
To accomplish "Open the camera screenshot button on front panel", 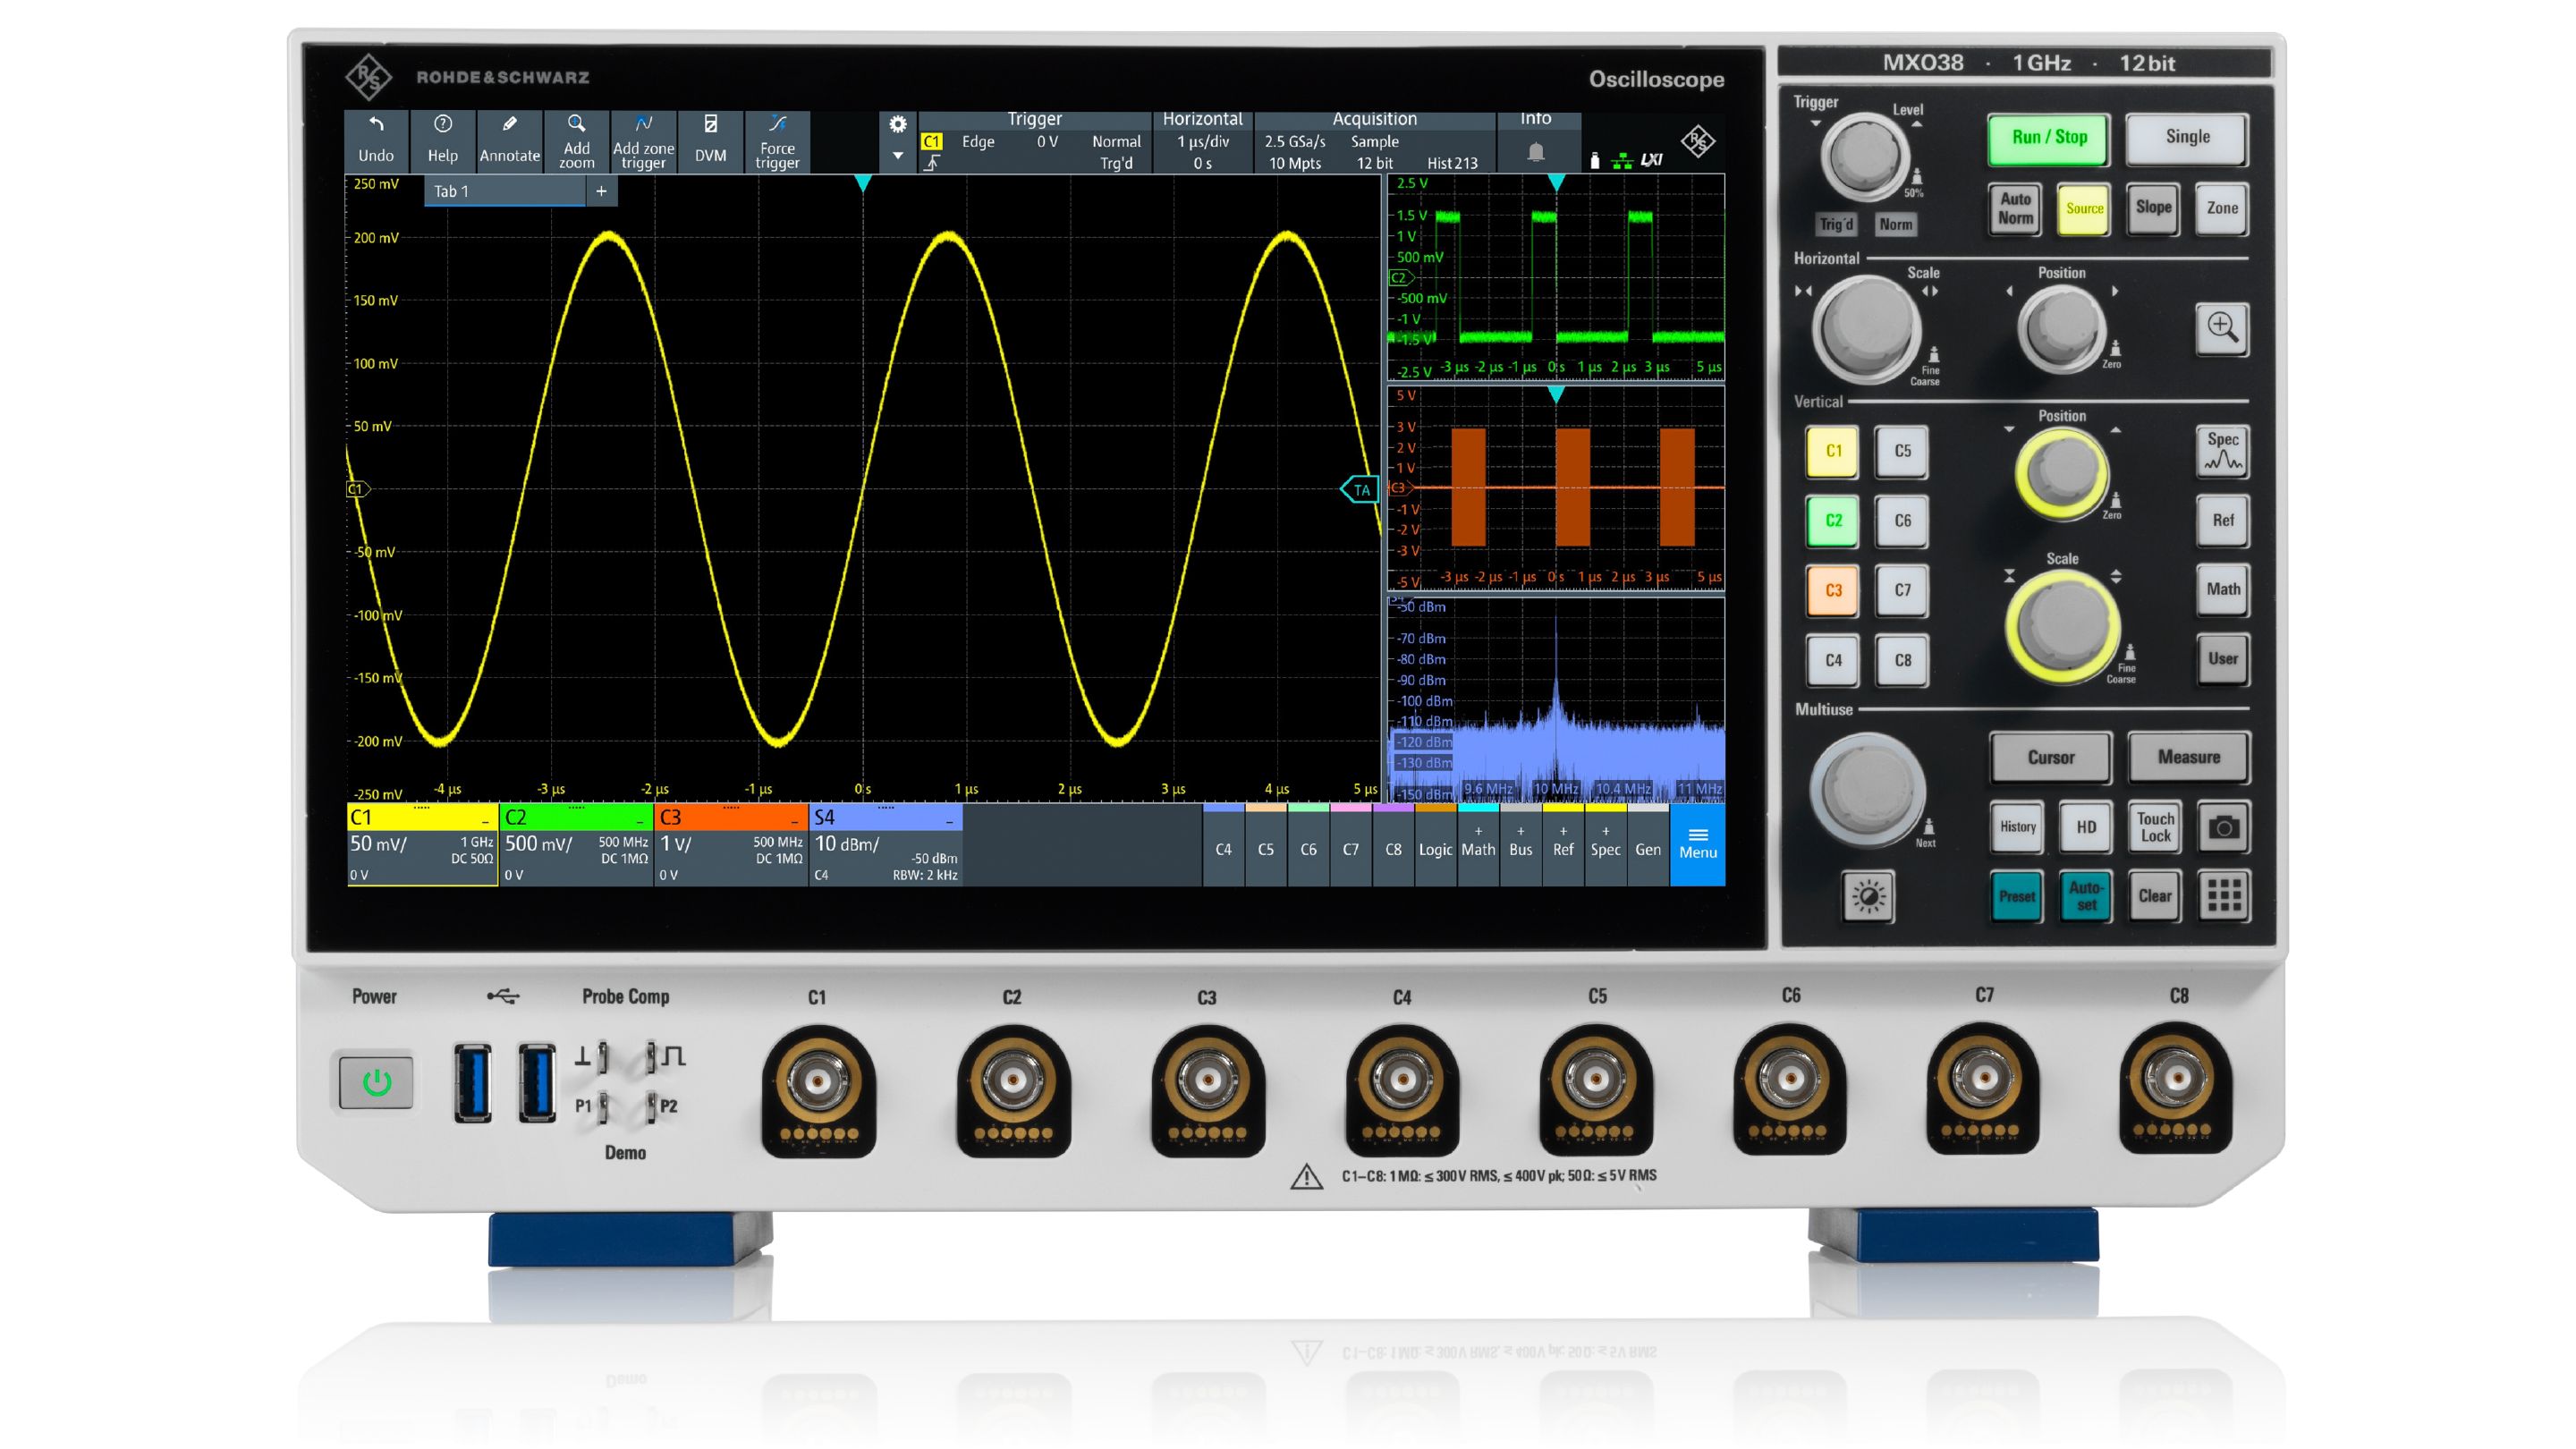I will [2222, 827].
